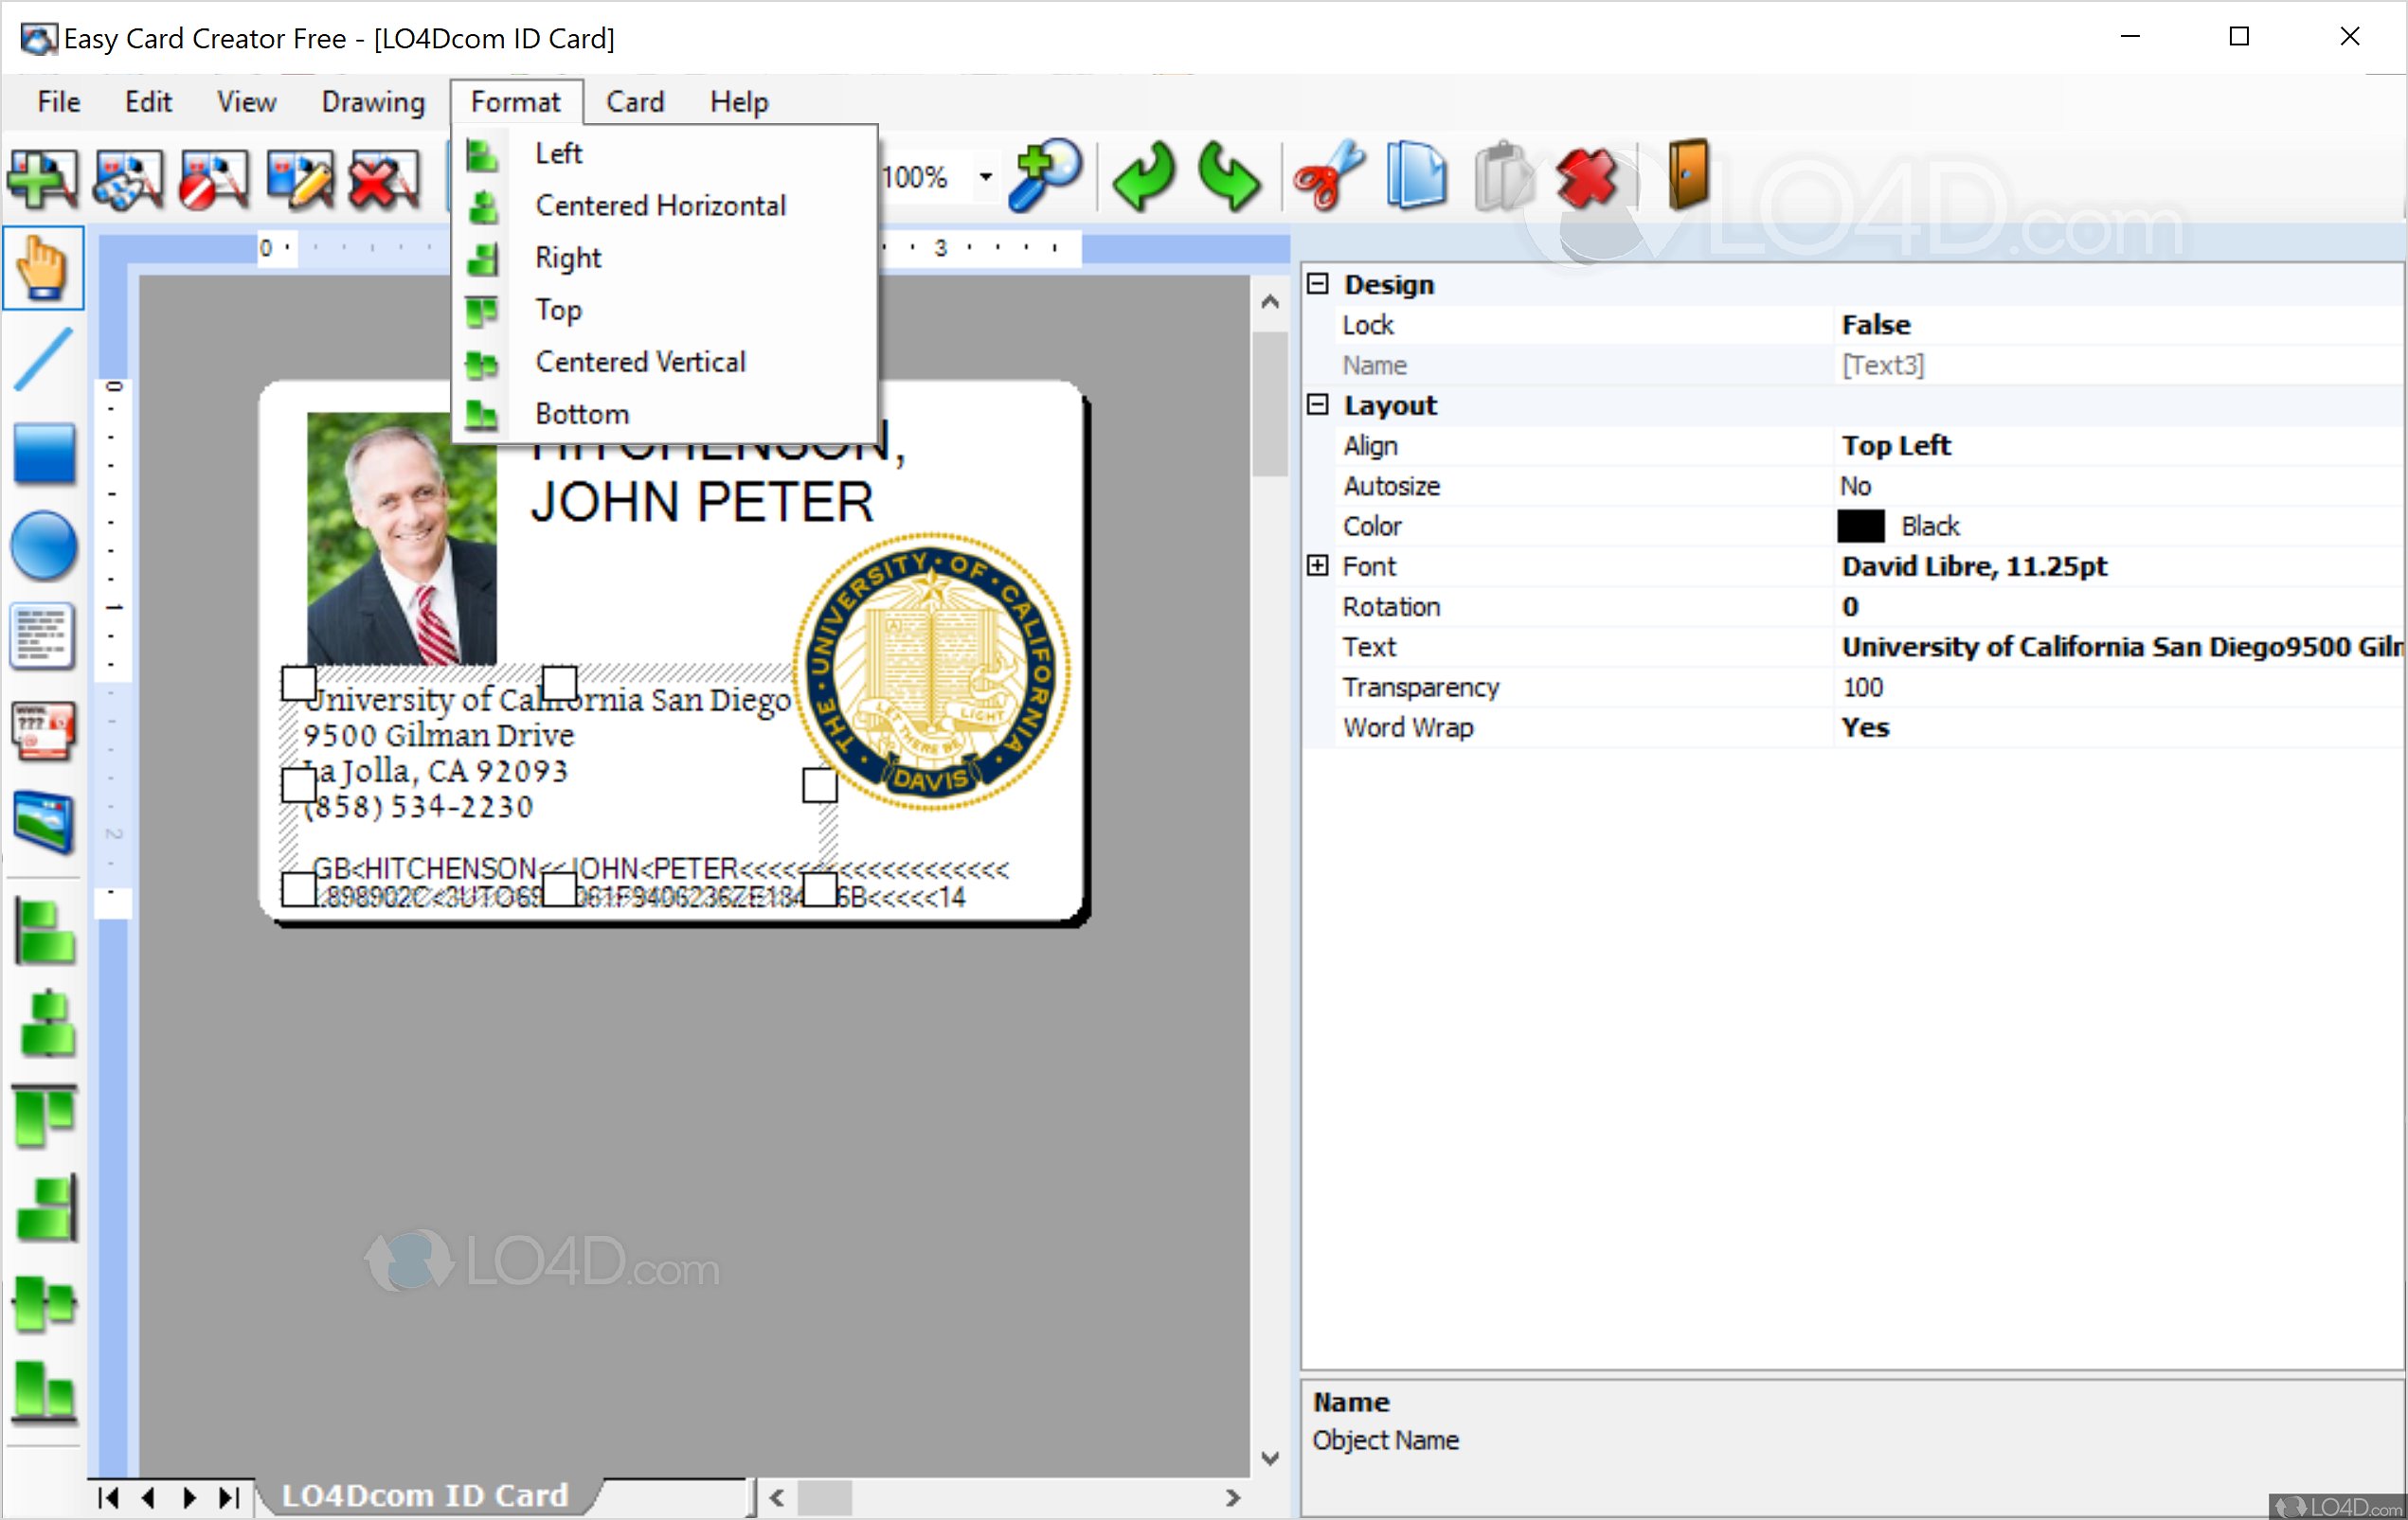Viewport: 2408px width, 1520px height.
Task: Click the red X delete object icon
Action: pyautogui.click(x=1587, y=178)
